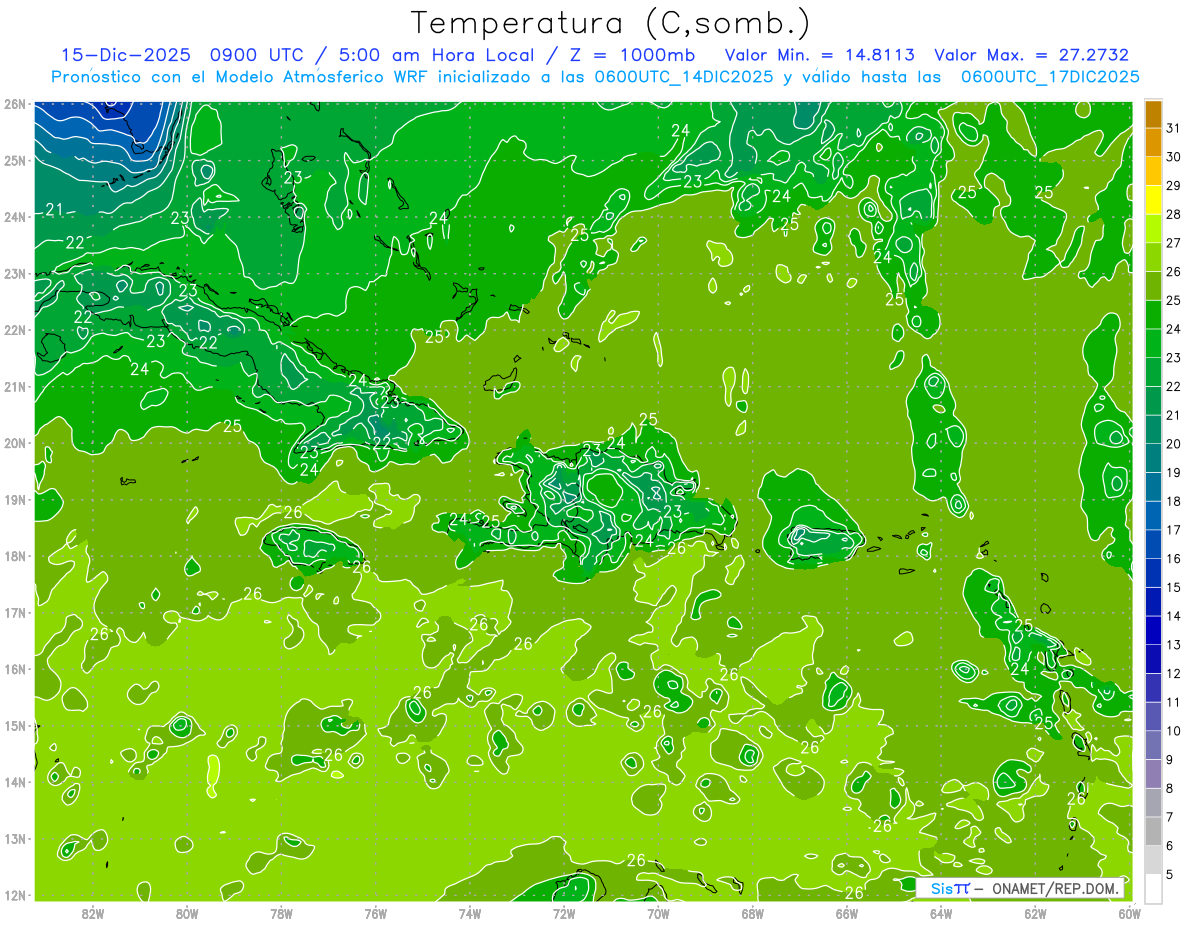Click the longitude axis label "70W"
The width and height of the screenshot is (1200, 927).
coord(658,913)
